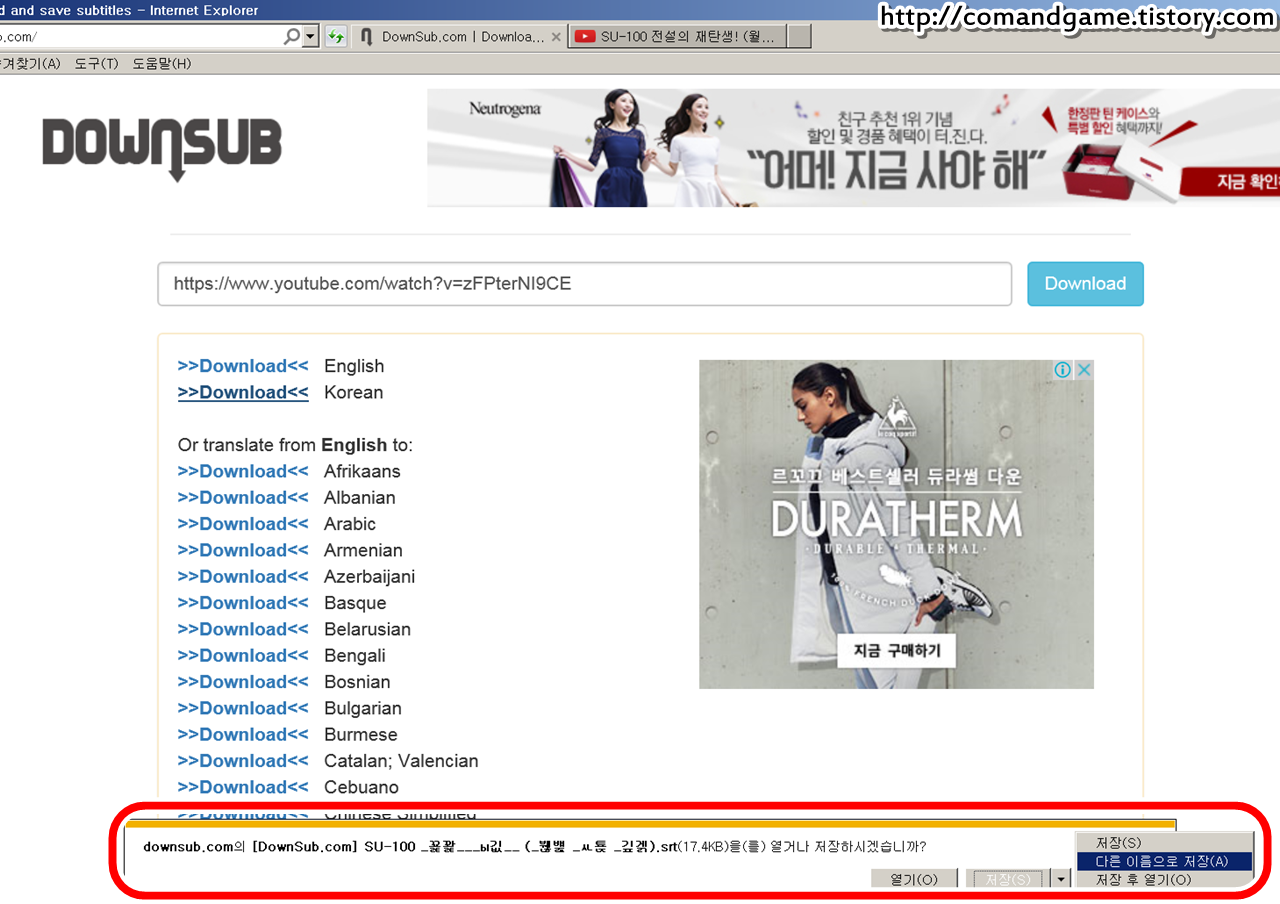Close the DownSub.com tab
The image size is (1280, 904).
click(557, 37)
